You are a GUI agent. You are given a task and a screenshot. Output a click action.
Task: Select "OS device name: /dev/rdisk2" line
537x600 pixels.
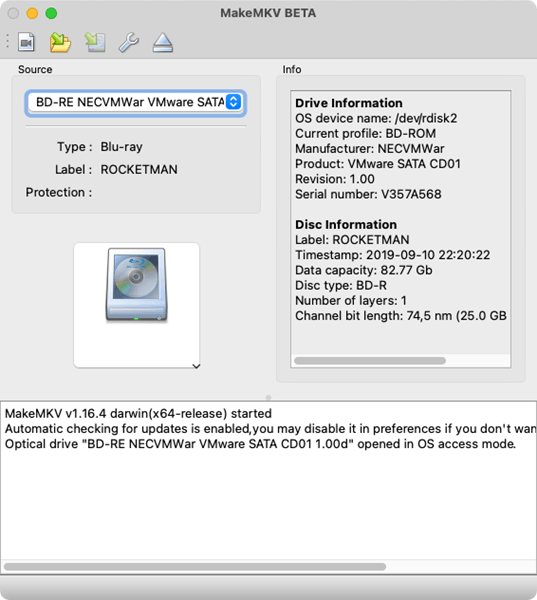pyautogui.click(x=376, y=118)
